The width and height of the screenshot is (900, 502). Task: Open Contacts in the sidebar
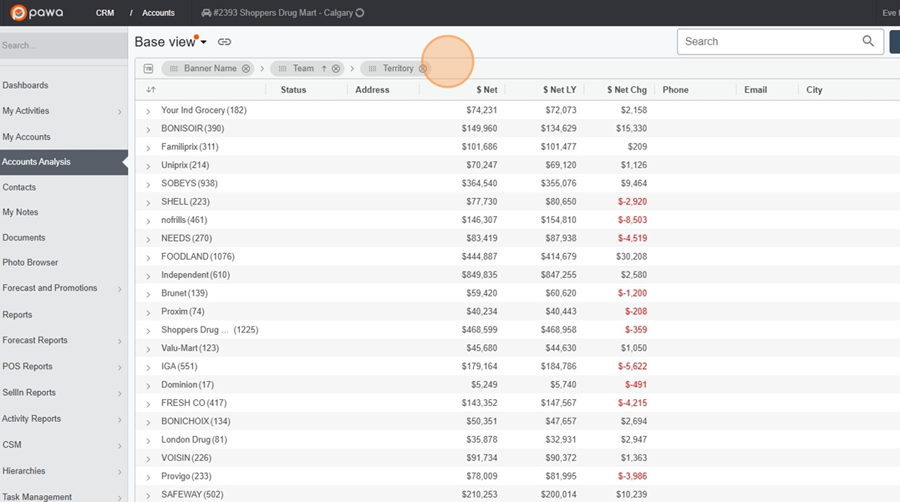point(19,187)
